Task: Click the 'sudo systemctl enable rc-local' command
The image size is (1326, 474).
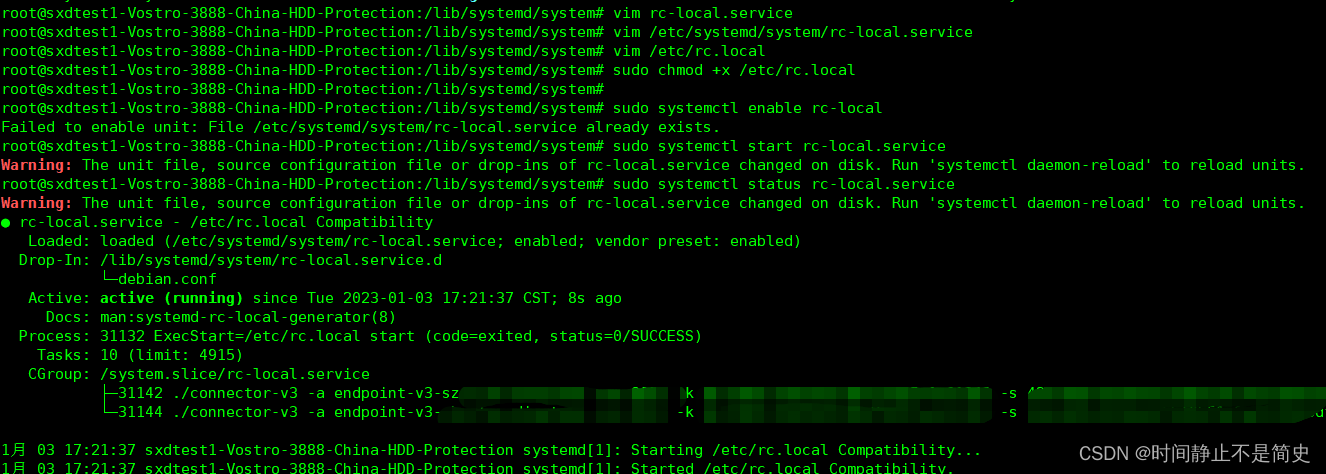Action: pos(747,108)
